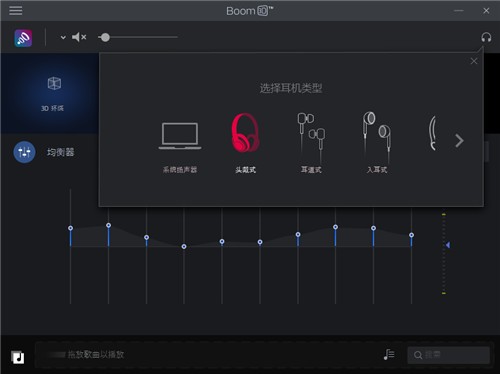
Task: Click the Boom 3D app logo
Action: [23, 38]
